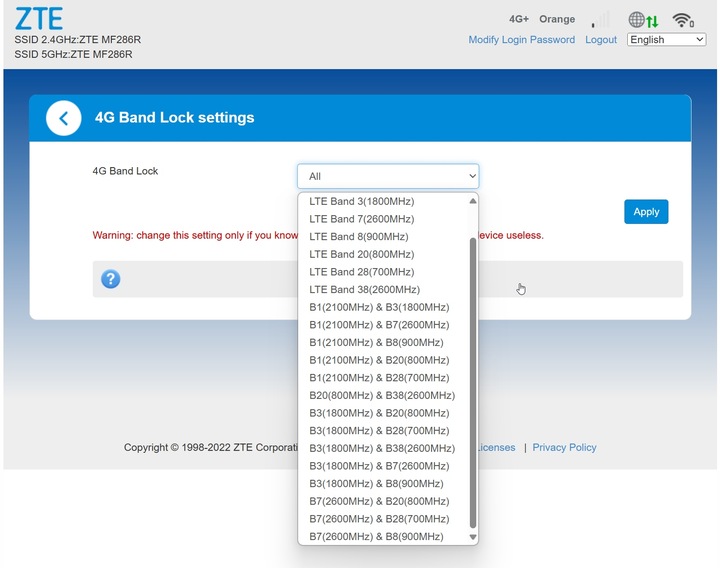Select LTE Band 38(2600MHz) option
The height and width of the screenshot is (568, 720).
(x=364, y=290)
